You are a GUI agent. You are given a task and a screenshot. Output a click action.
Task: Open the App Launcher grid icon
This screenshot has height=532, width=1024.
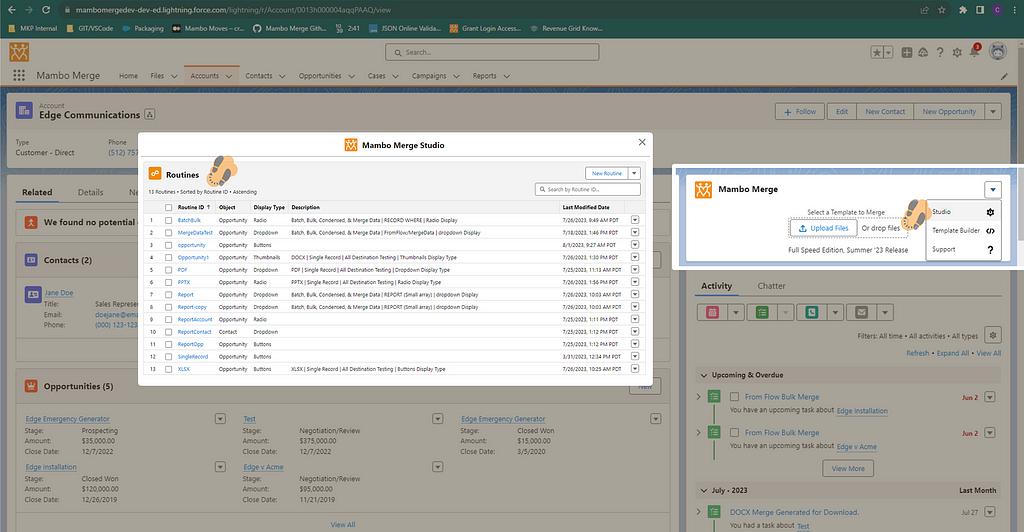tap(19, 76)
